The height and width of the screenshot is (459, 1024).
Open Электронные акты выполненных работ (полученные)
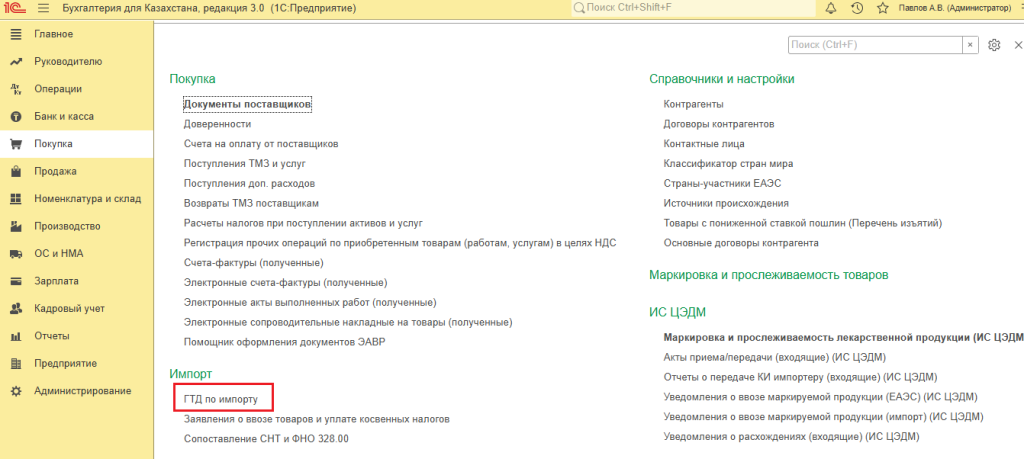[x=310, y=302]
